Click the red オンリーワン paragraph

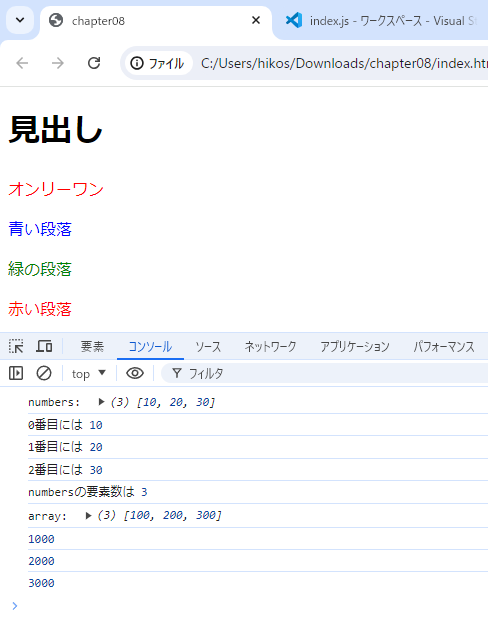point(56,189)
